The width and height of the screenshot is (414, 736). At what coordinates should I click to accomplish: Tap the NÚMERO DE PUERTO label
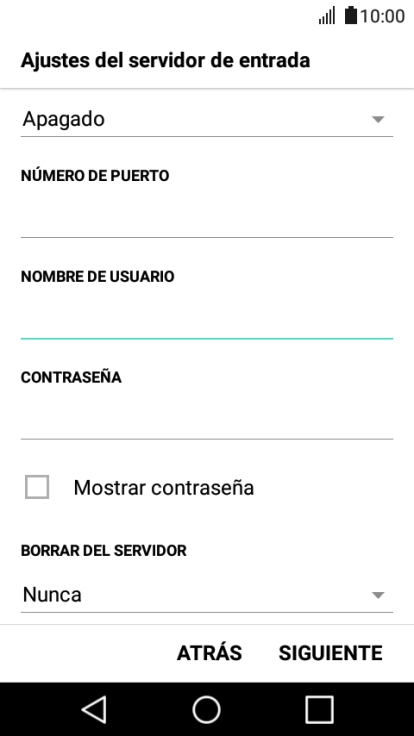click(x=95, y=176)
